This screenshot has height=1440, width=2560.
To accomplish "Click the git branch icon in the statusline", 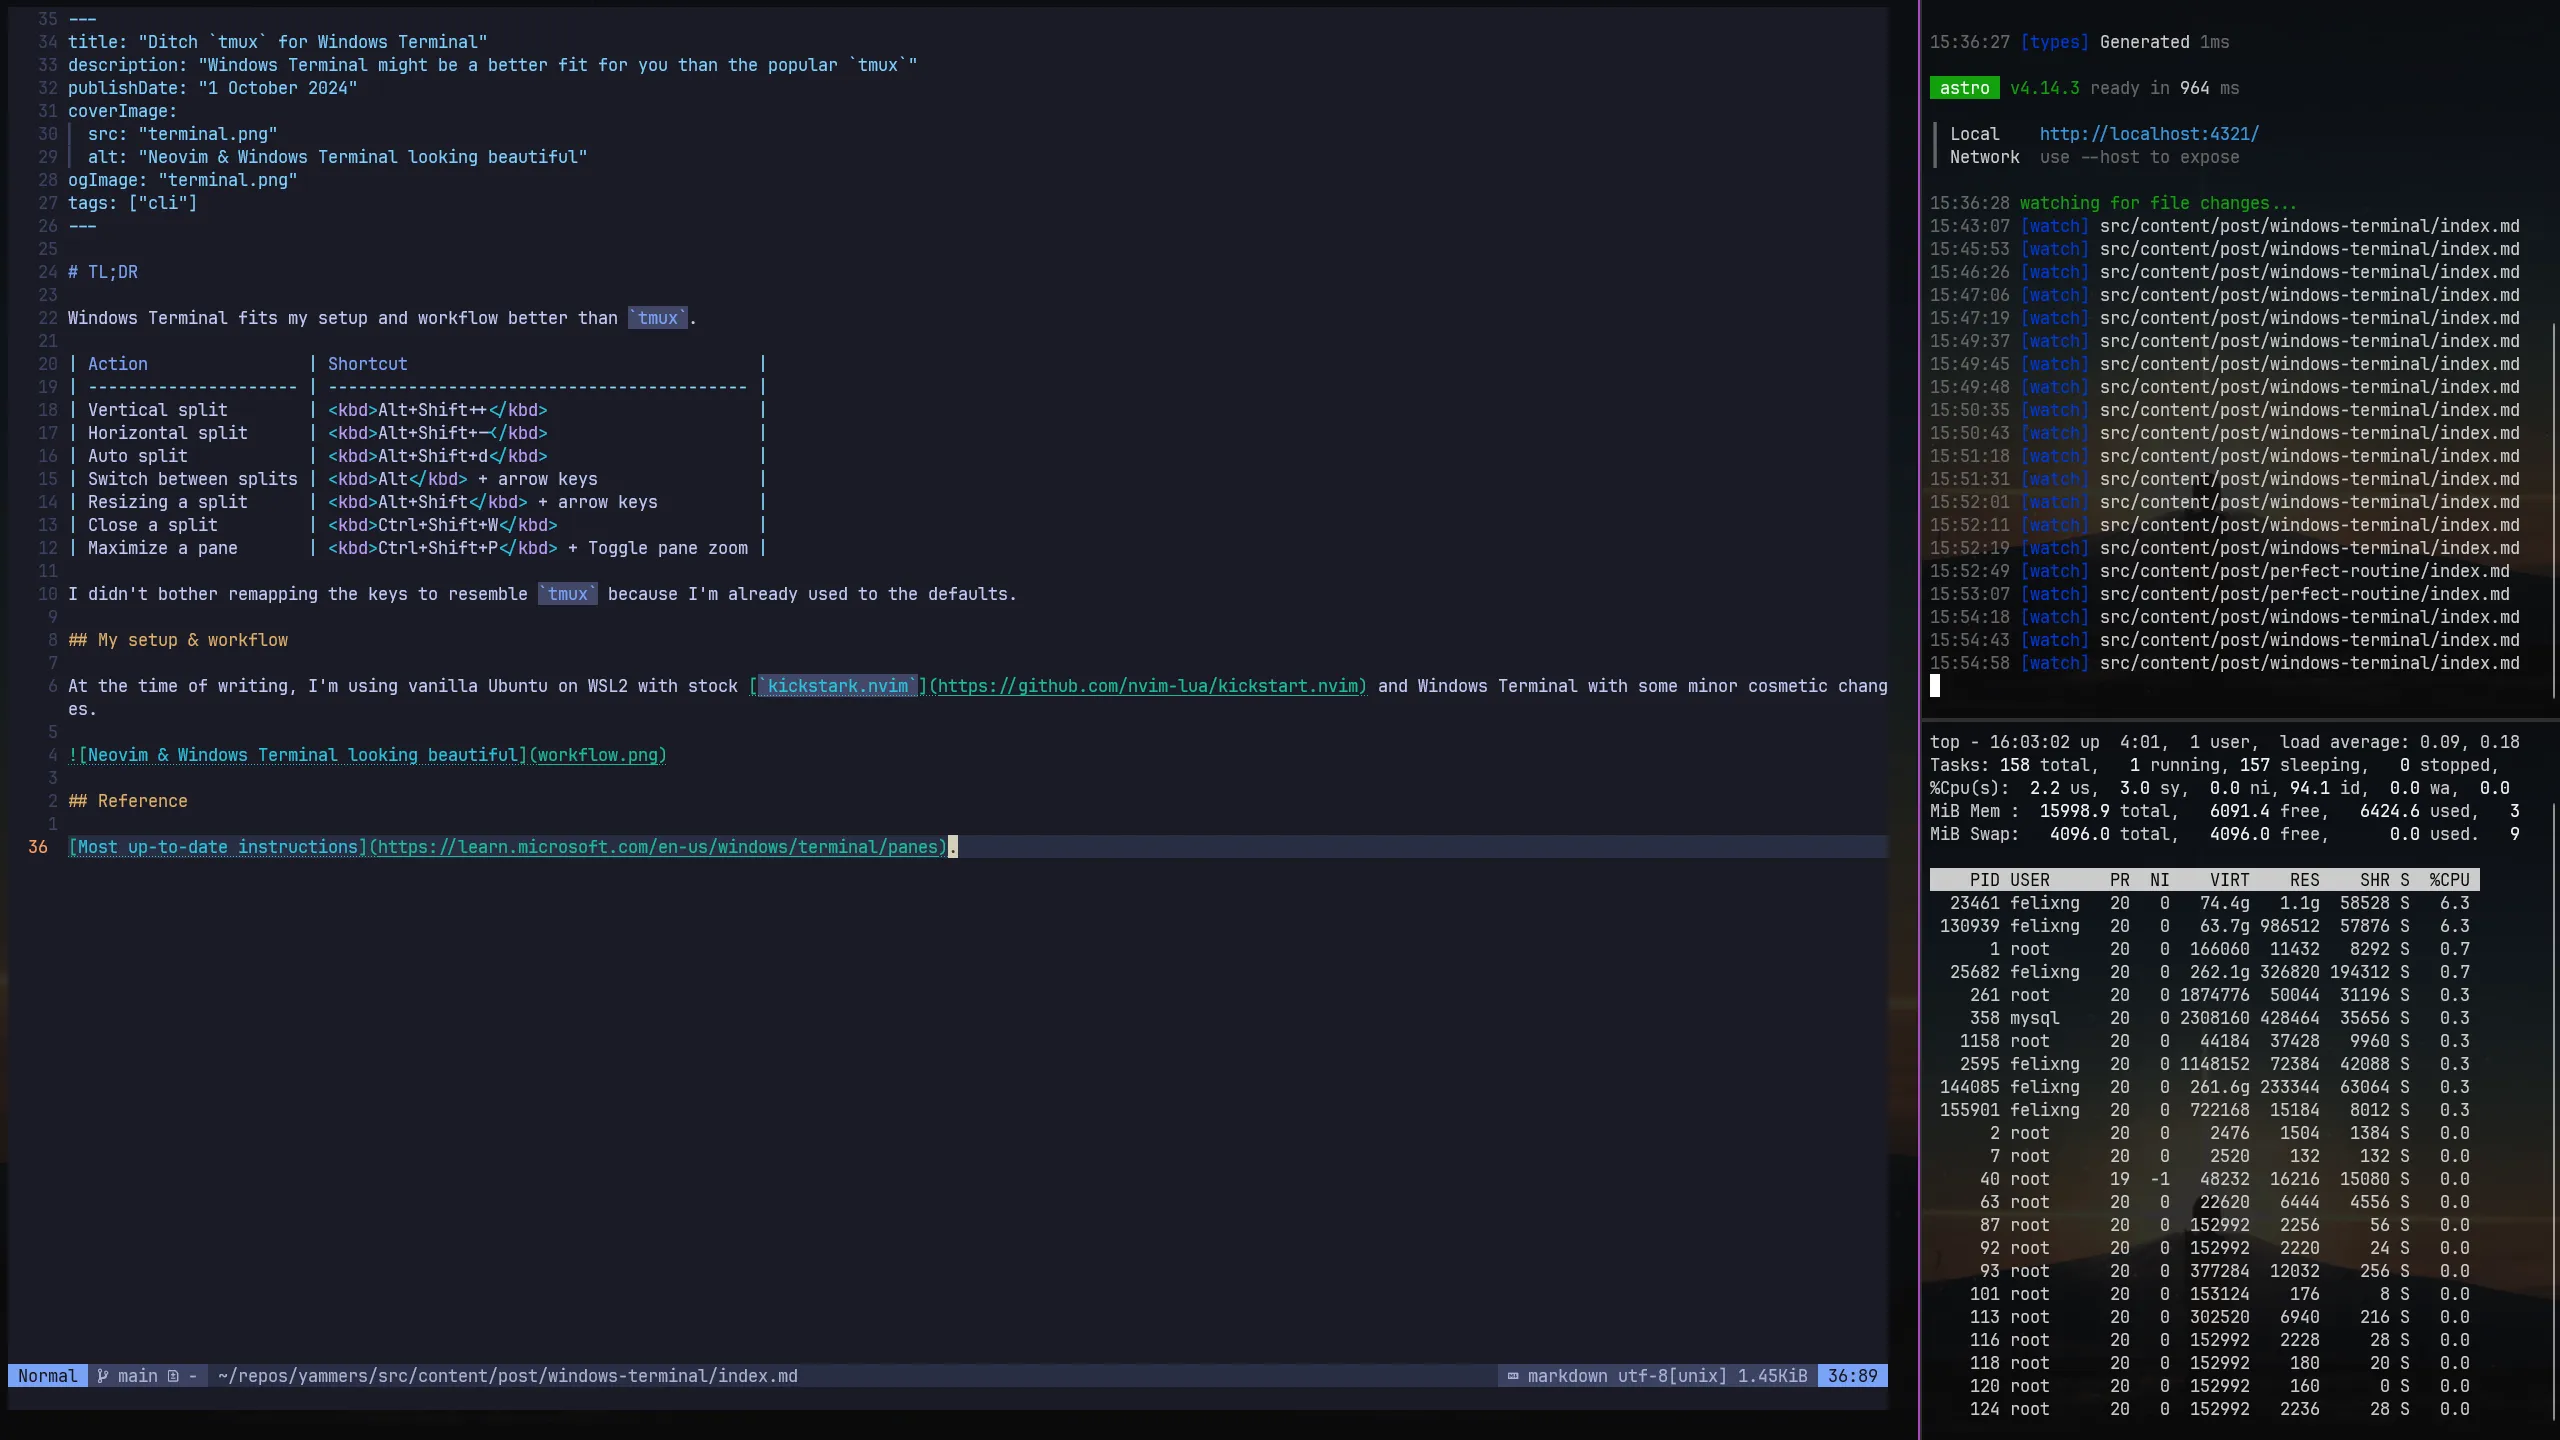I will tap(104, 1376).
